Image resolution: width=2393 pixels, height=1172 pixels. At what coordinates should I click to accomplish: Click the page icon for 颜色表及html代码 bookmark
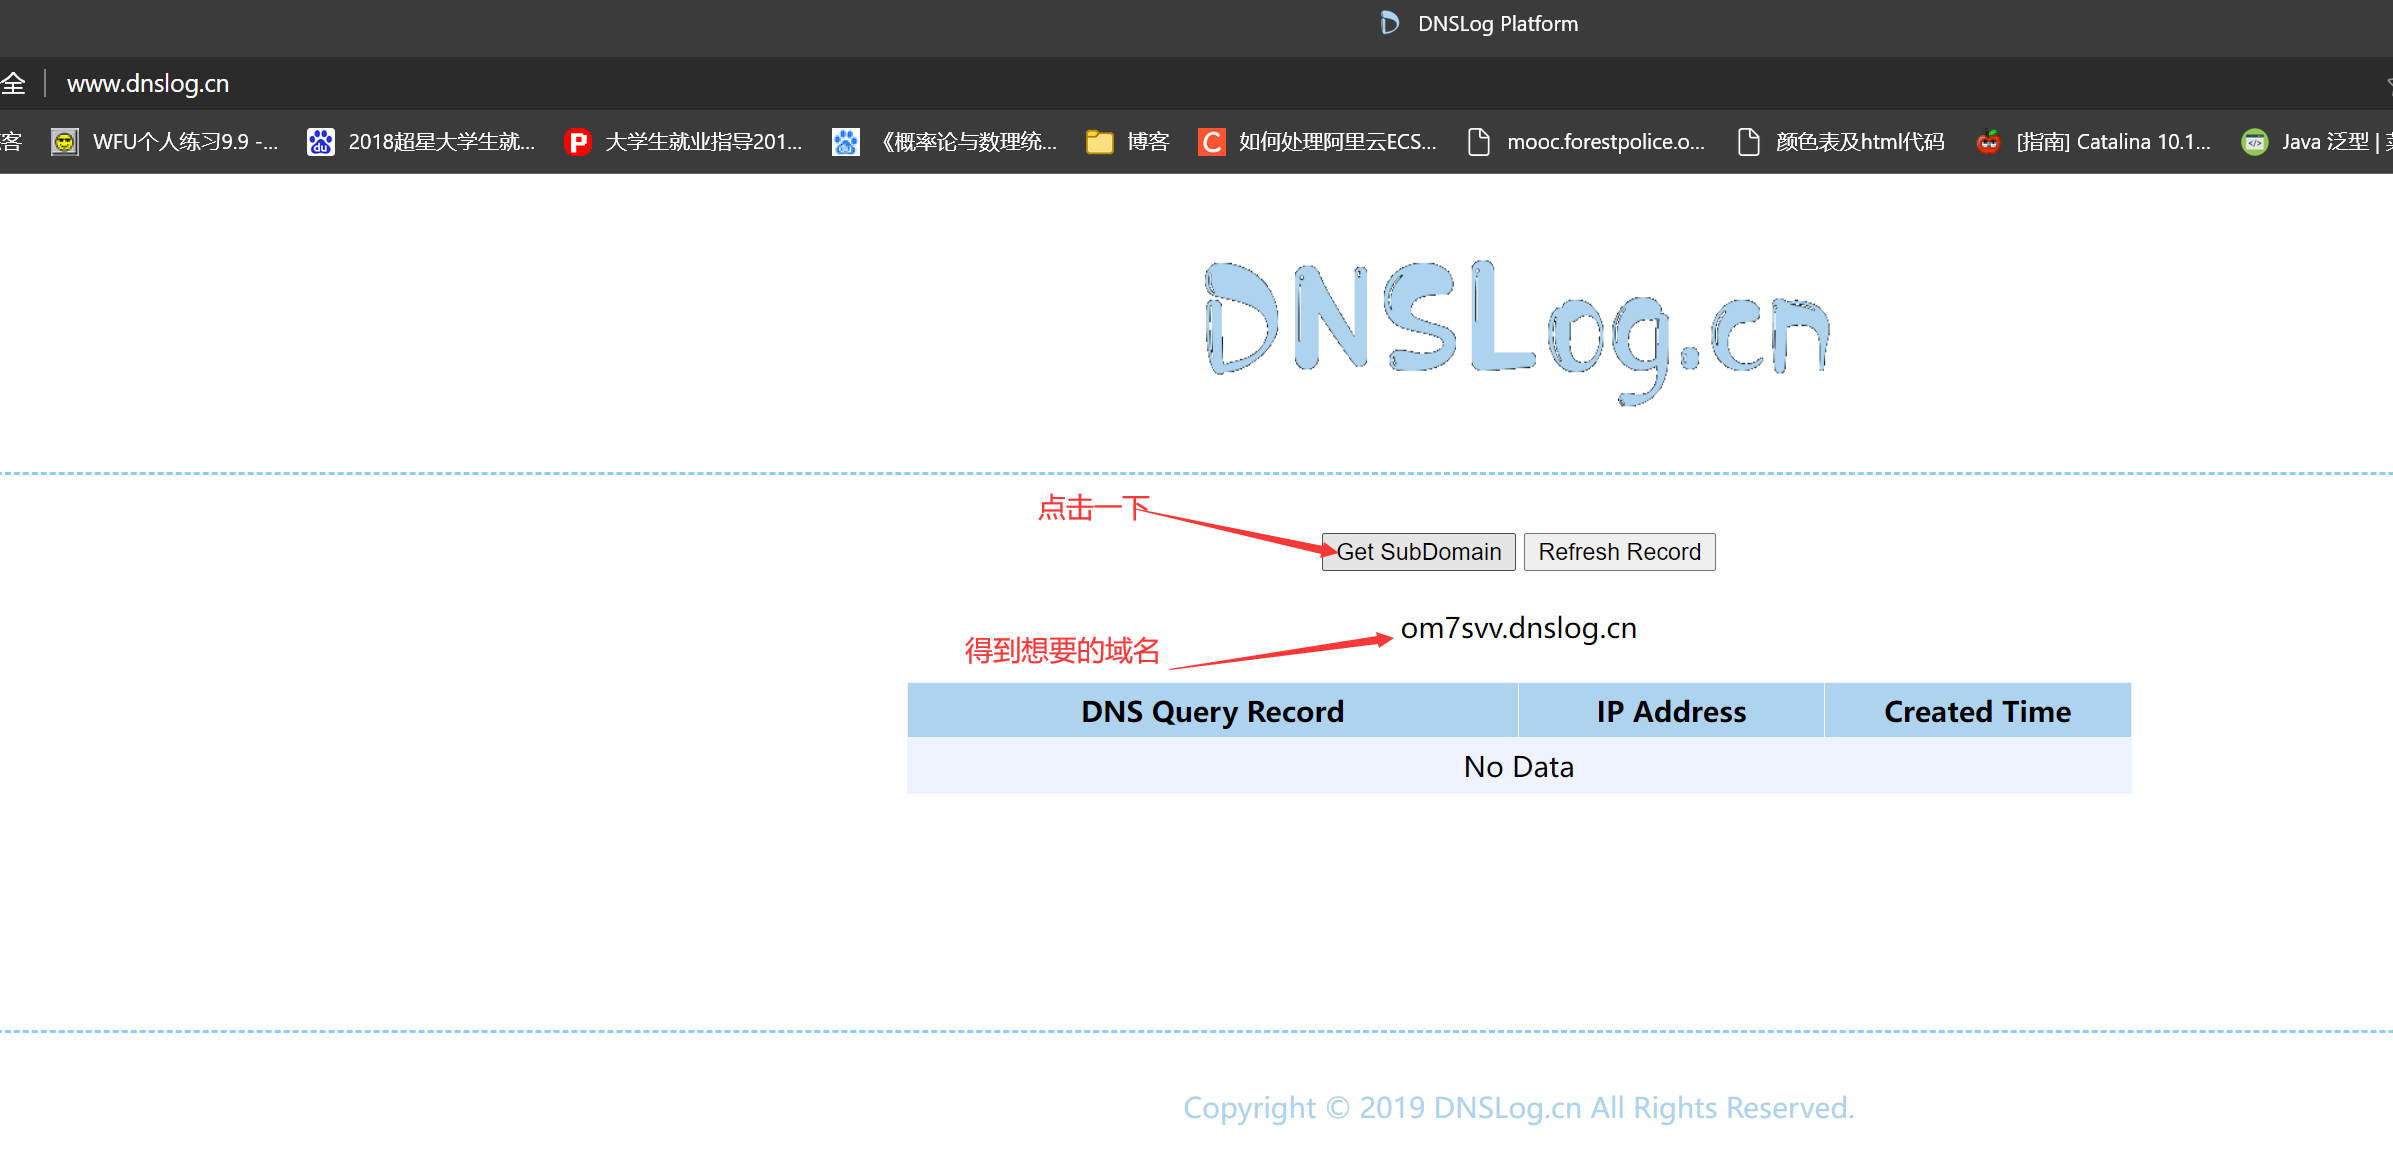click(1748, 142)
